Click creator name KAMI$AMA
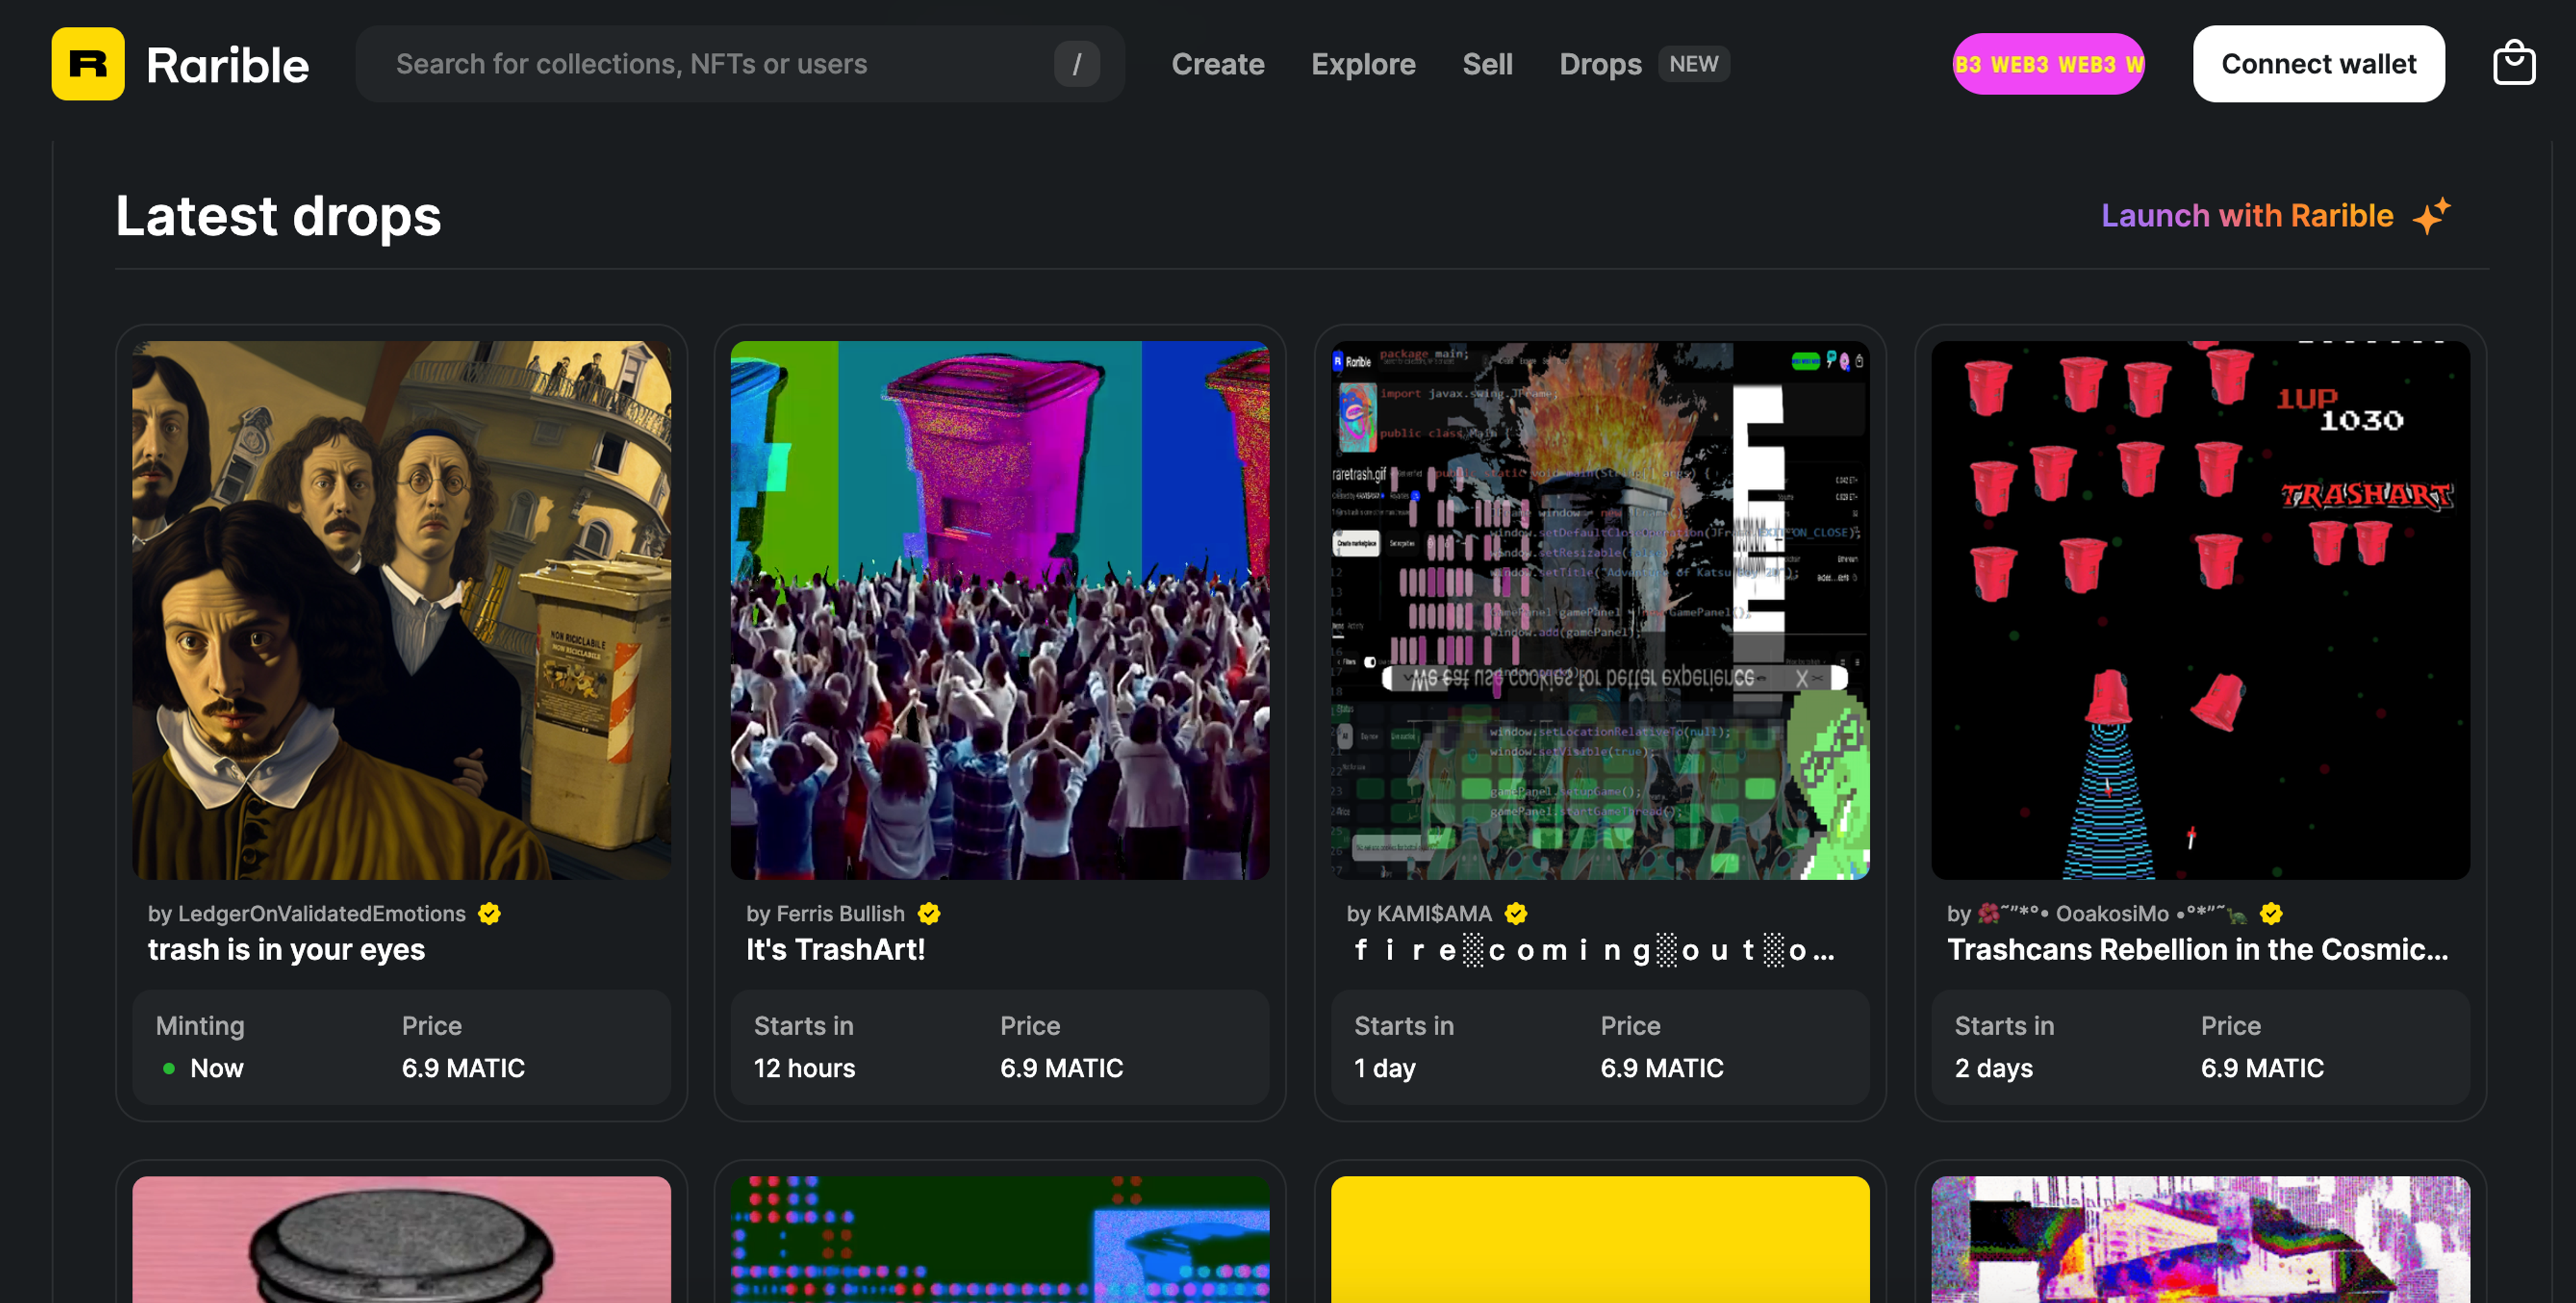 1434,913
